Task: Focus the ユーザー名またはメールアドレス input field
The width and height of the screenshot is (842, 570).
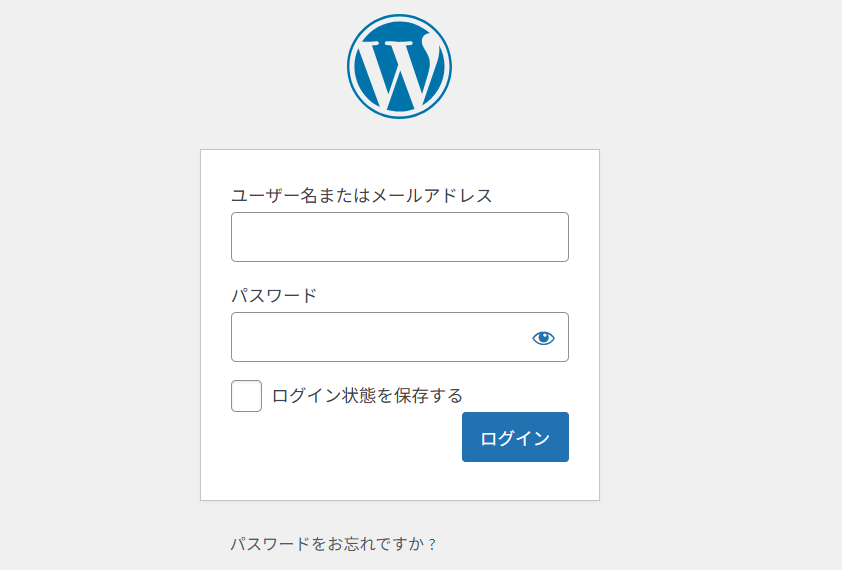Action: (400, 237)
